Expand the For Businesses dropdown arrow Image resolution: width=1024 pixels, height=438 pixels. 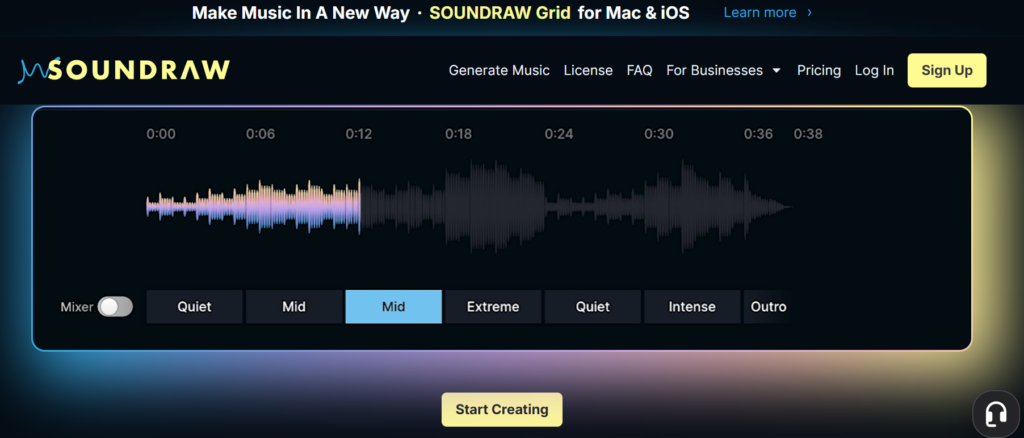pyautogui.click(x=776, y=70)
